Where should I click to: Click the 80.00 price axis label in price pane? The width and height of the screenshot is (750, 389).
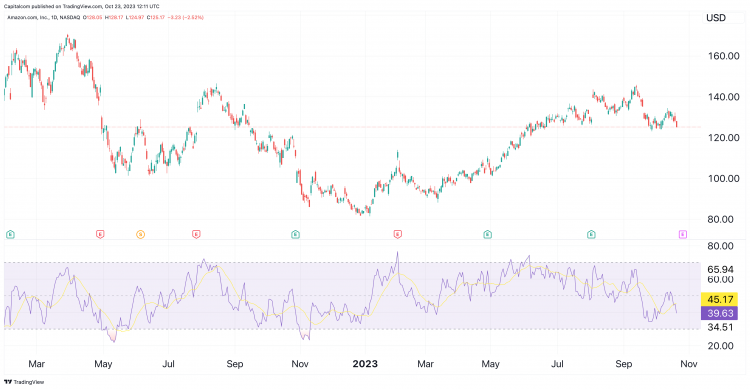pyautogui.click(x=720, y=219)
